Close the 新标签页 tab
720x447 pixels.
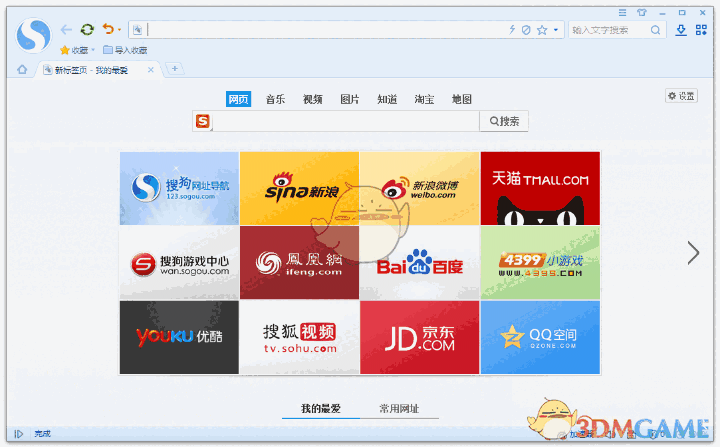tap(151, 70)
